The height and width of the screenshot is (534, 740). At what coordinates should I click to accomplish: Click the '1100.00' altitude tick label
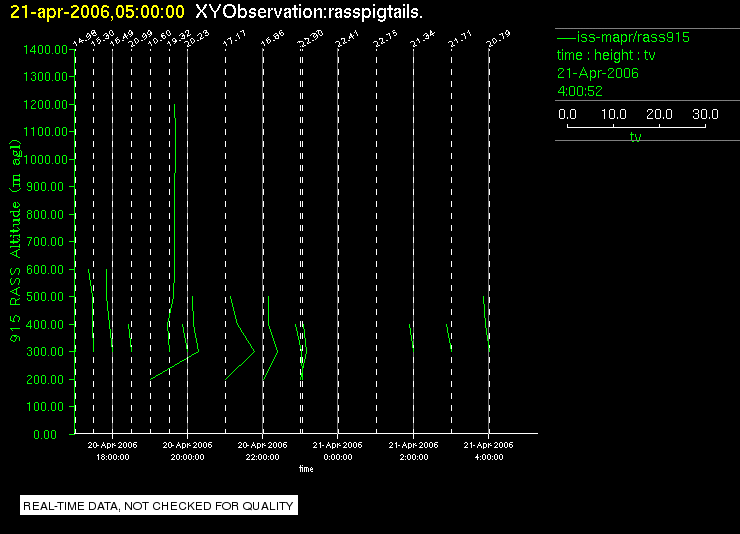coord(45,132)
